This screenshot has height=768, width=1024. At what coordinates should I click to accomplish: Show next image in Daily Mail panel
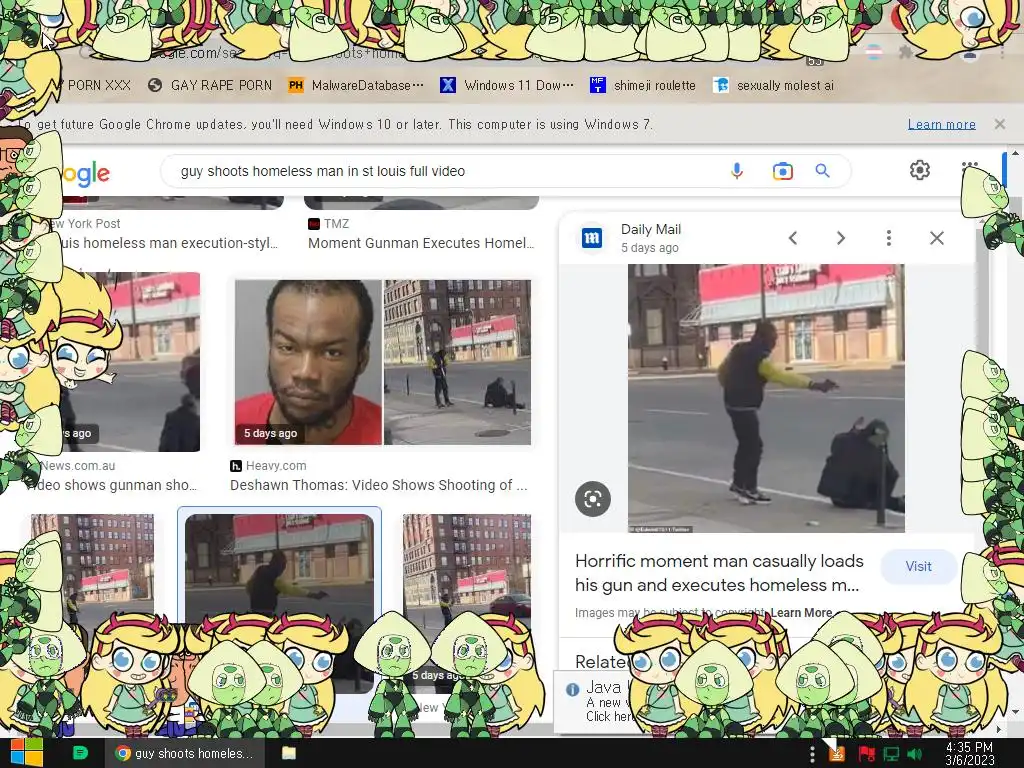pos(840,238)
